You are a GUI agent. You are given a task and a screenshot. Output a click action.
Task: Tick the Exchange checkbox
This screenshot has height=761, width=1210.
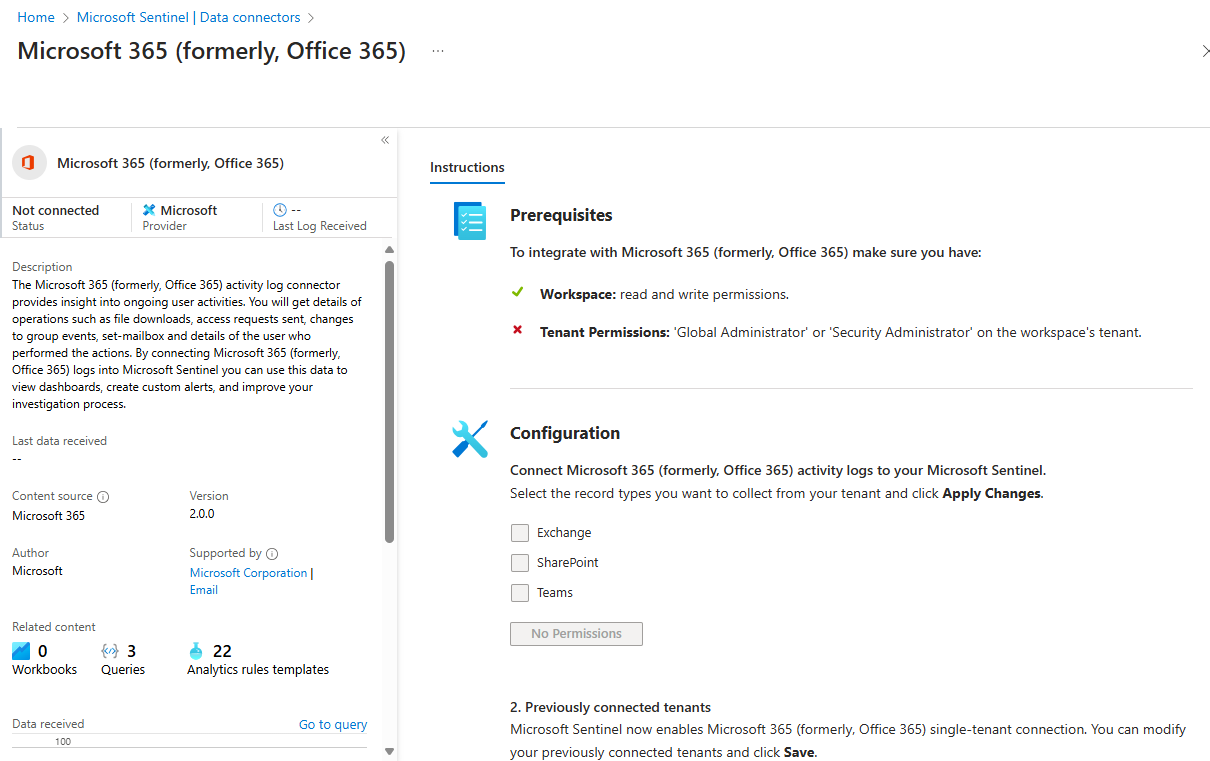coord(520,533)
